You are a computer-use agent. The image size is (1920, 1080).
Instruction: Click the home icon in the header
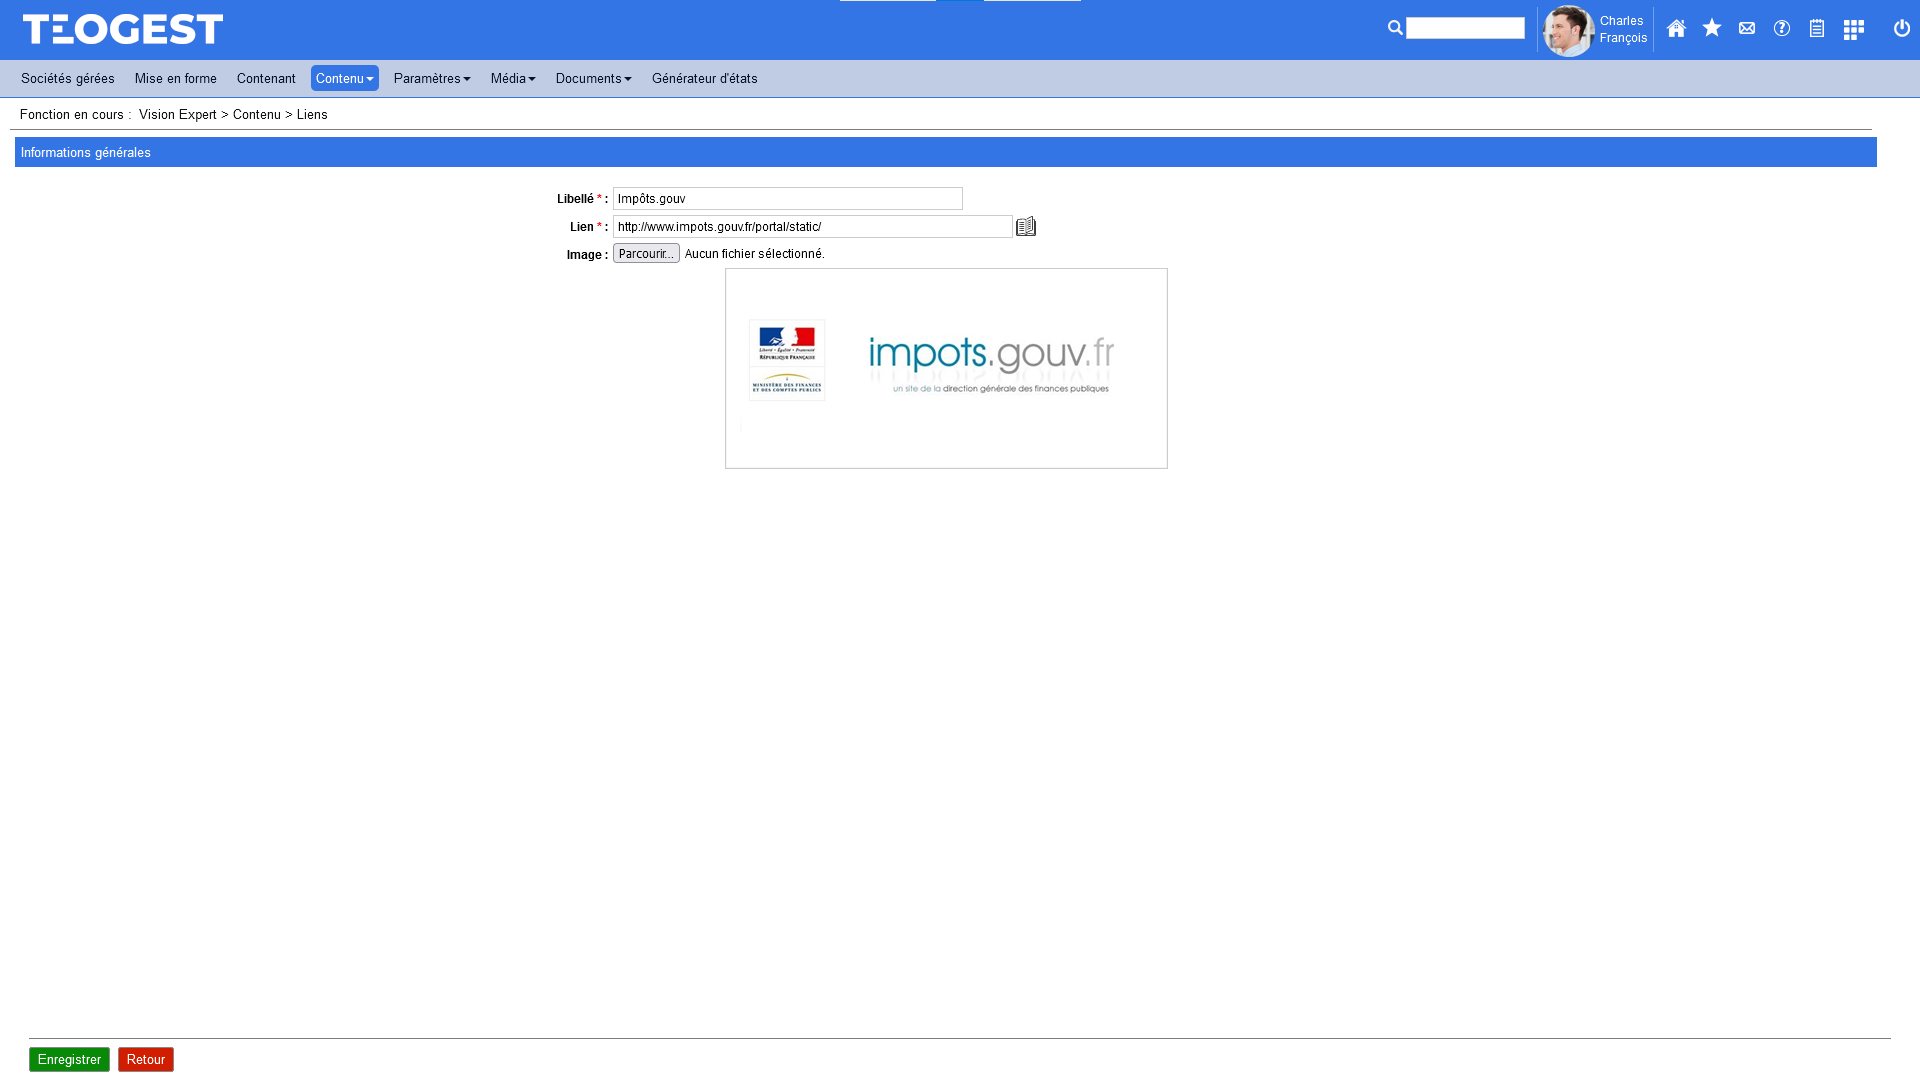(1676, 29)
